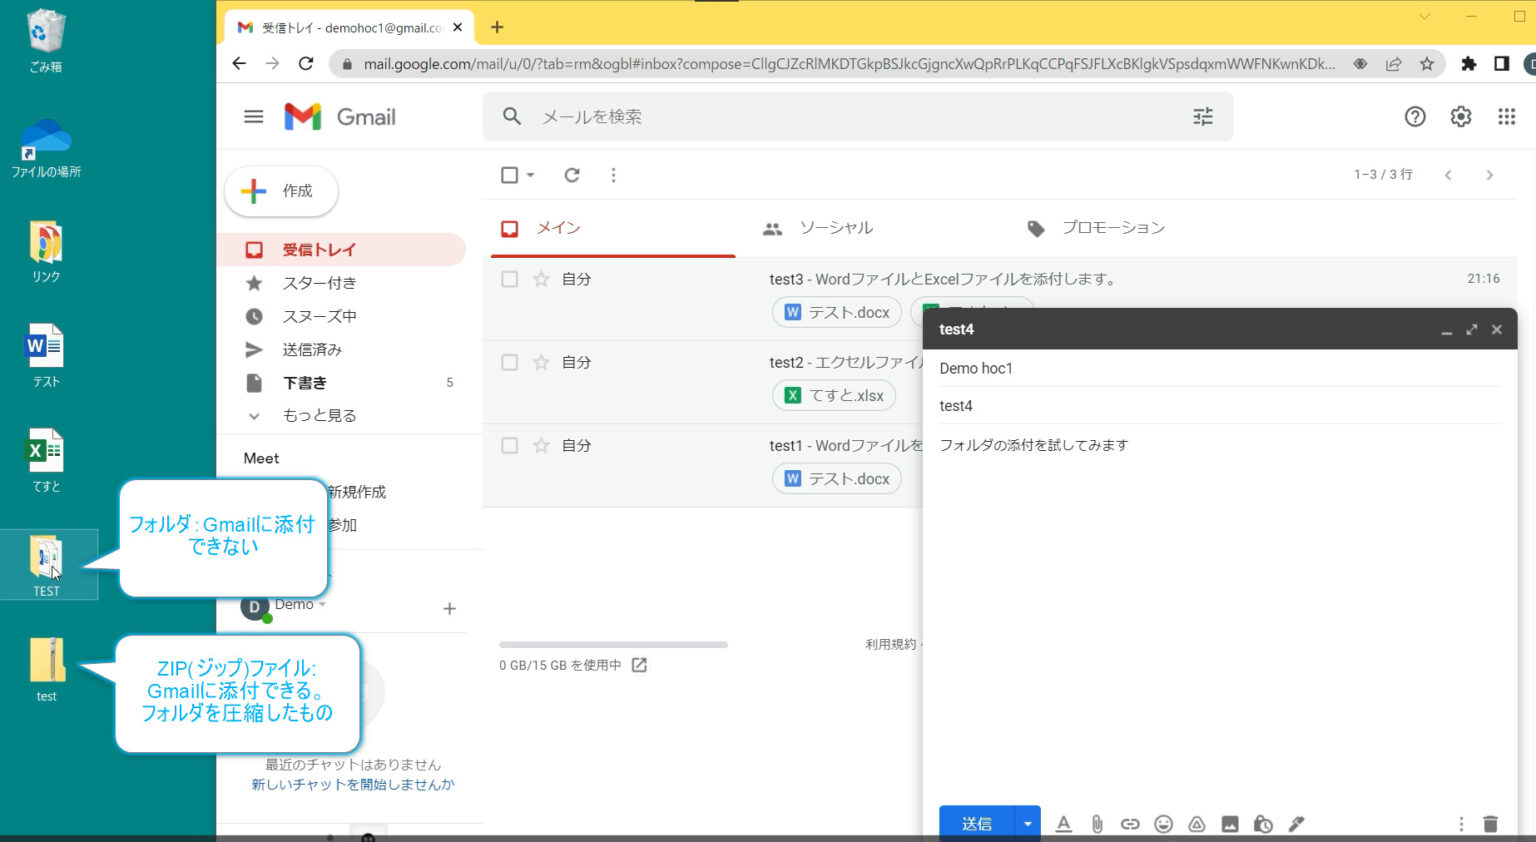
Task: Open the inbox toolbar more options
Action: (613, 175)
